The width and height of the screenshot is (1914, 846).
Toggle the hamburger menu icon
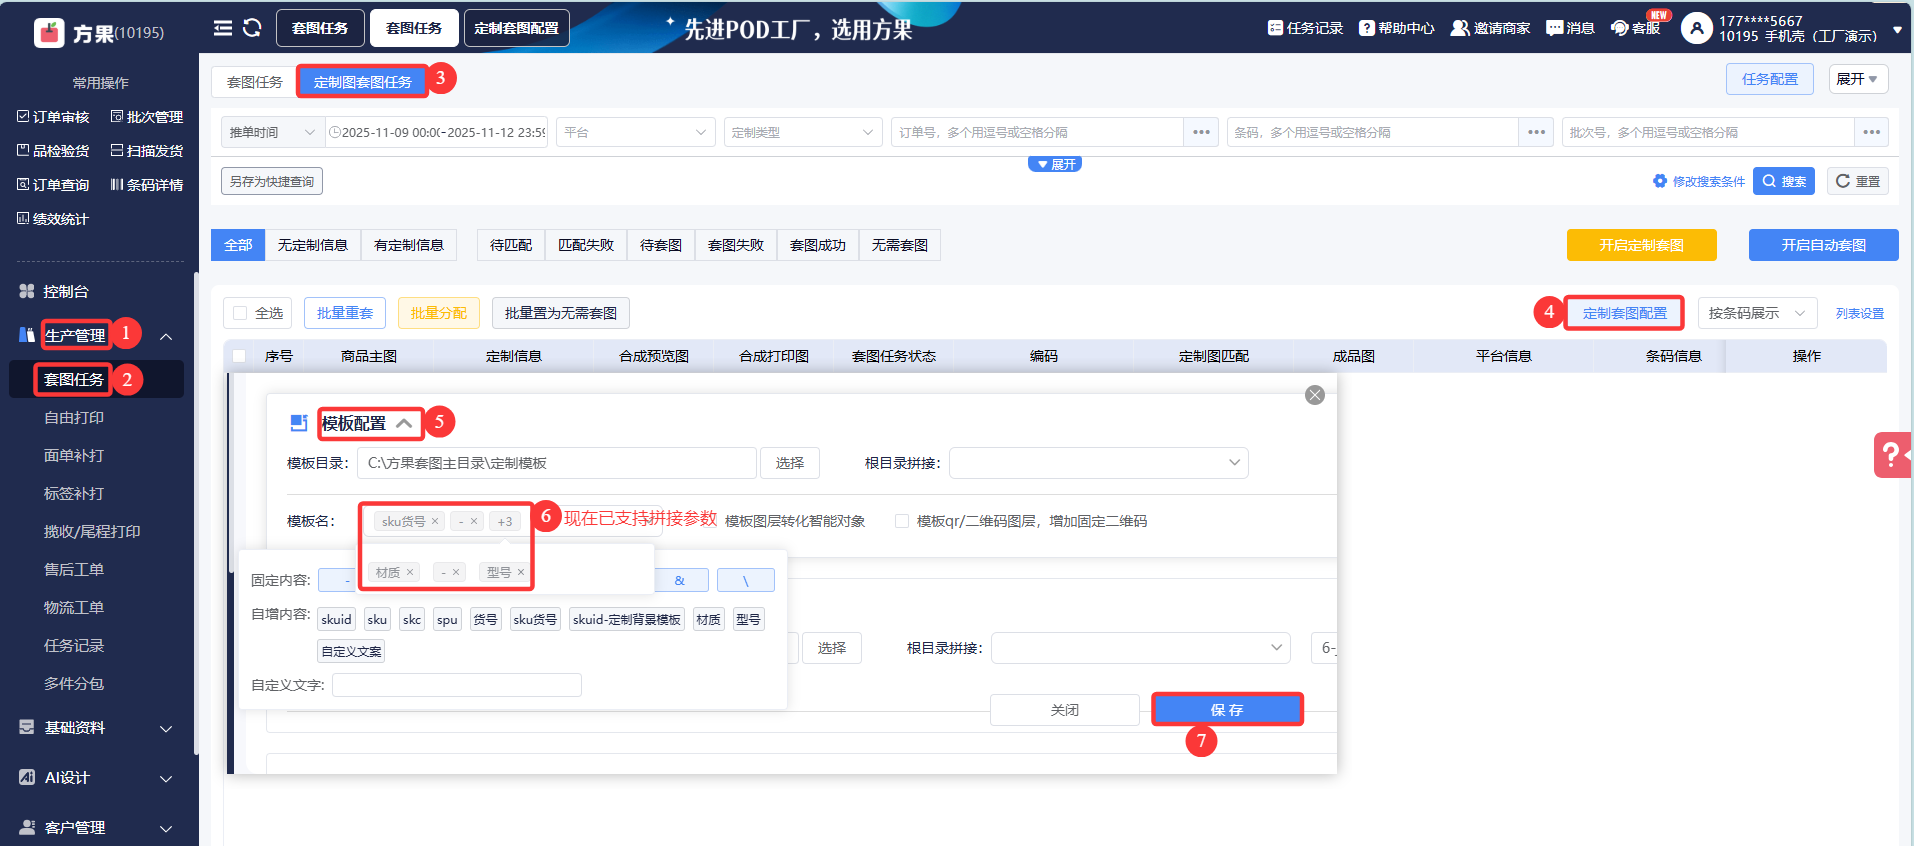tap(223, 28)
